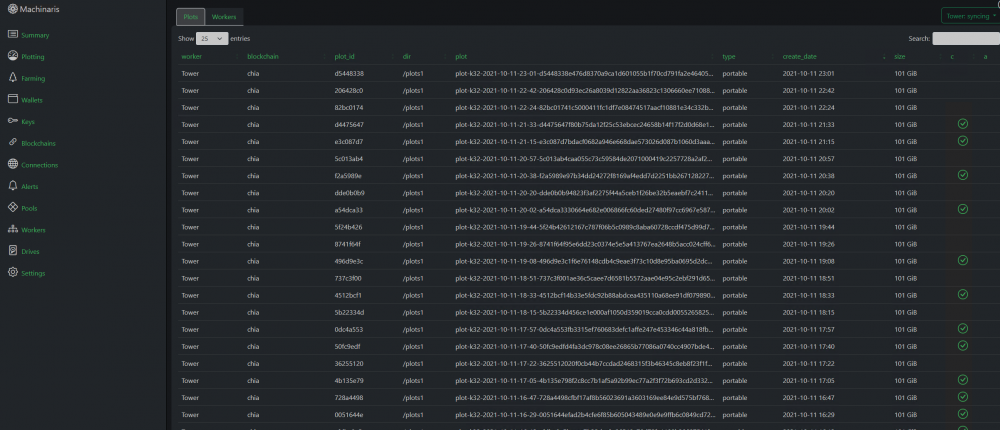Image resolution: width=1000 pixels, height=430 pixels.
Task: Select plot_id cell d5448338
Action: pos(349,73)
